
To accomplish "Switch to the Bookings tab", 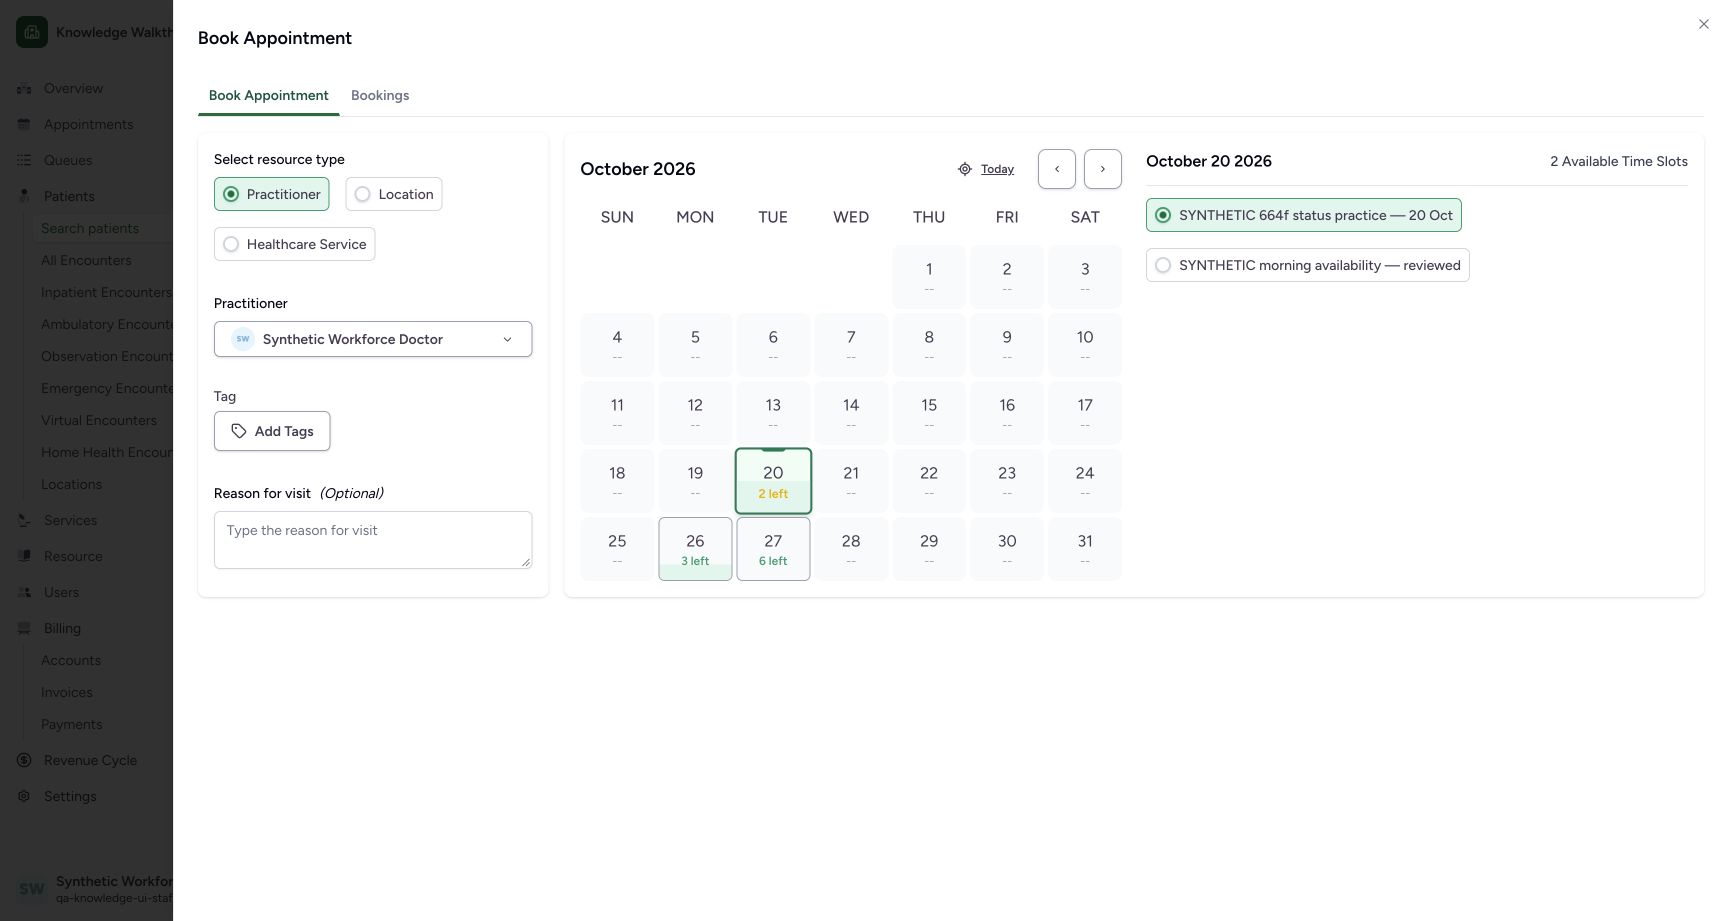I will (x=380, y=96).
